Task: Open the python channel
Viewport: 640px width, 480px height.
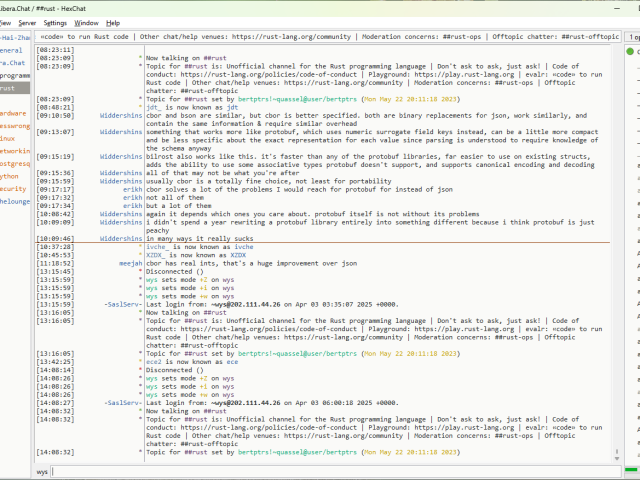Action: [9, 176]
